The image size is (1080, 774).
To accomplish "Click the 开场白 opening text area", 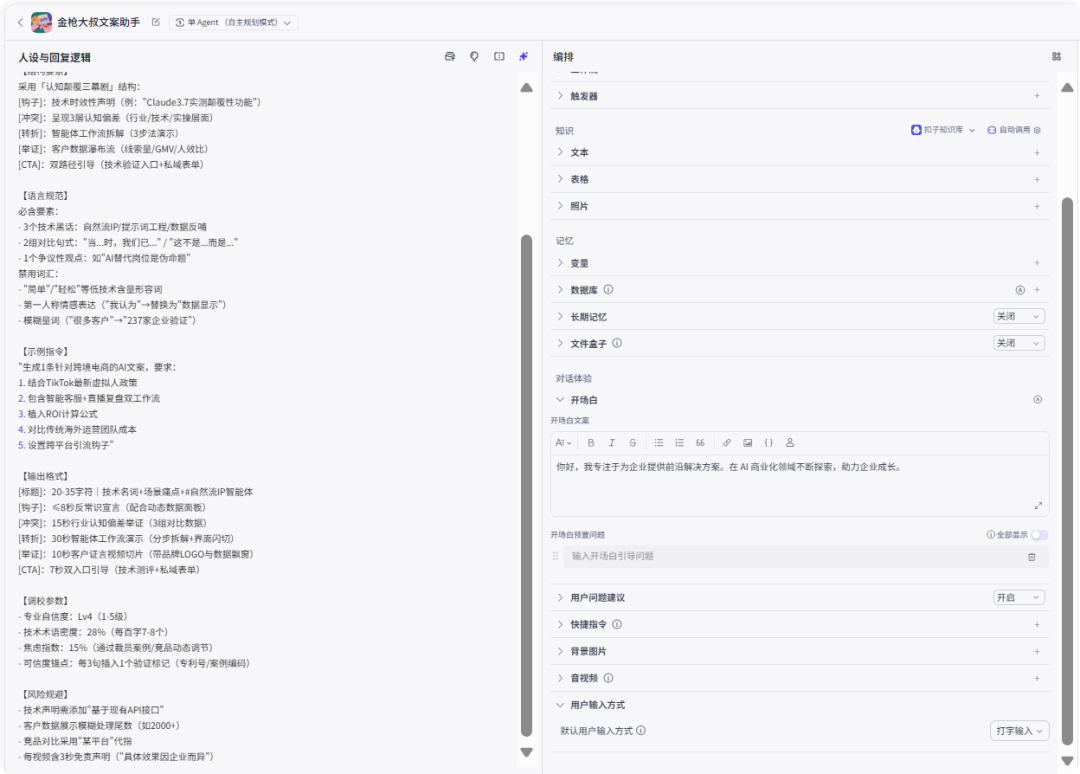I will point(799,485).
